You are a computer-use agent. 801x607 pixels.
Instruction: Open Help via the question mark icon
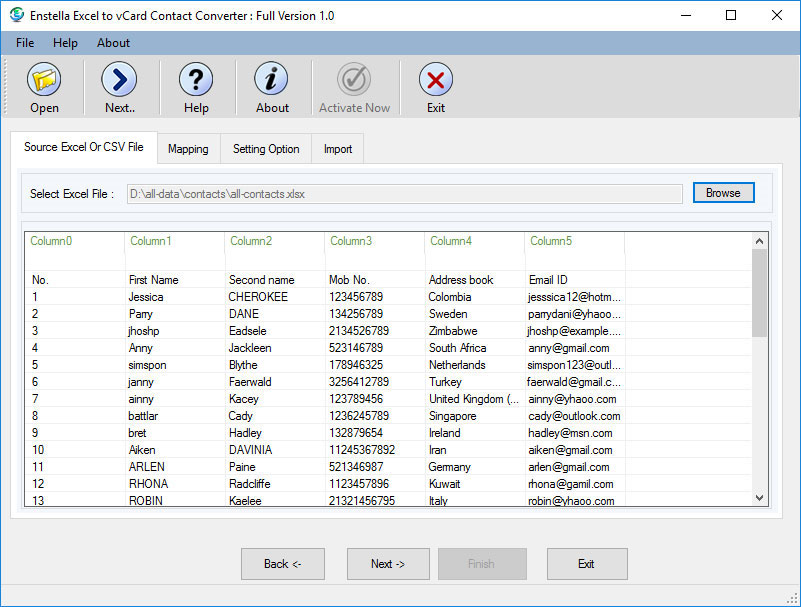pos(196,80)
